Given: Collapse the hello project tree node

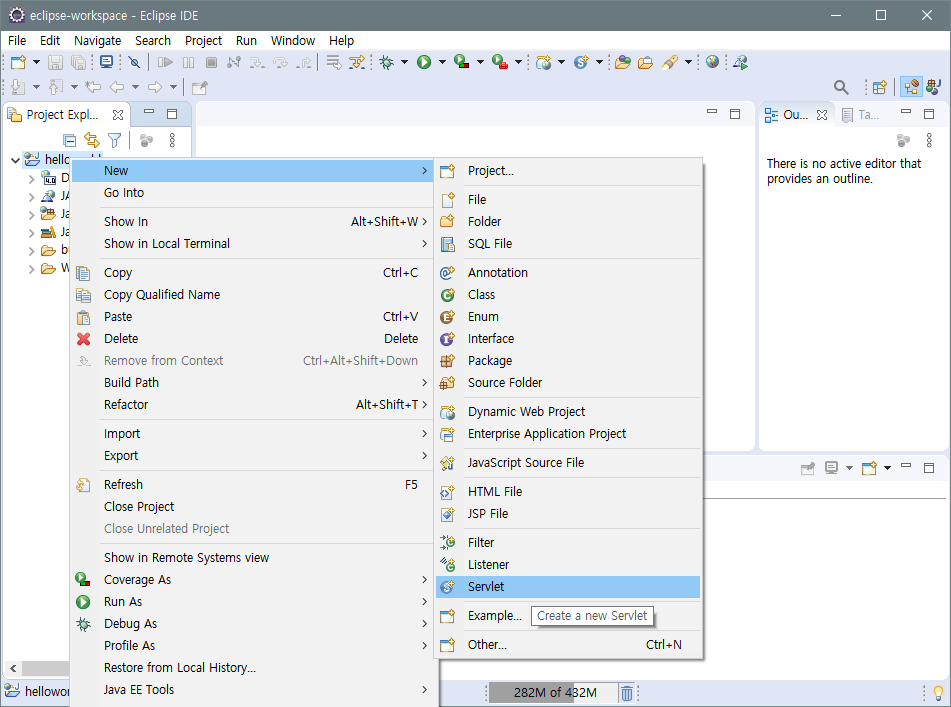Looking at the screenshot, I should [x=15, y=160].
